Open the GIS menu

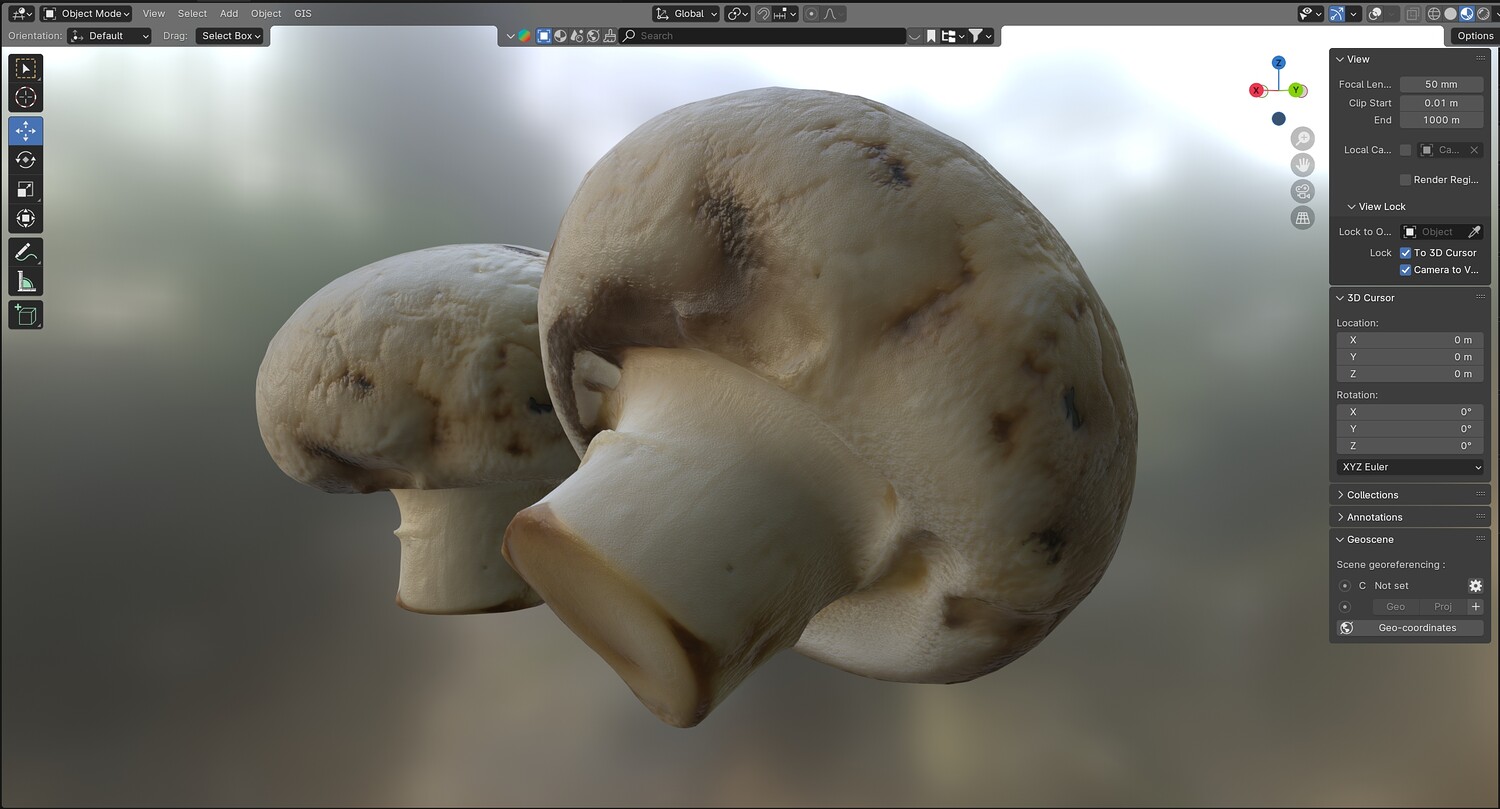[303, 14]
